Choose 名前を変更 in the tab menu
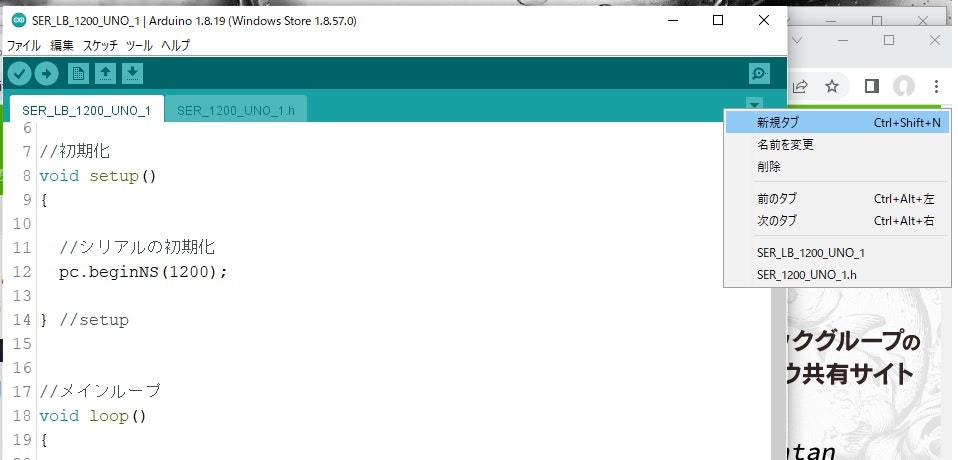Viewport: 958px width, 460px height. (837, 145)
